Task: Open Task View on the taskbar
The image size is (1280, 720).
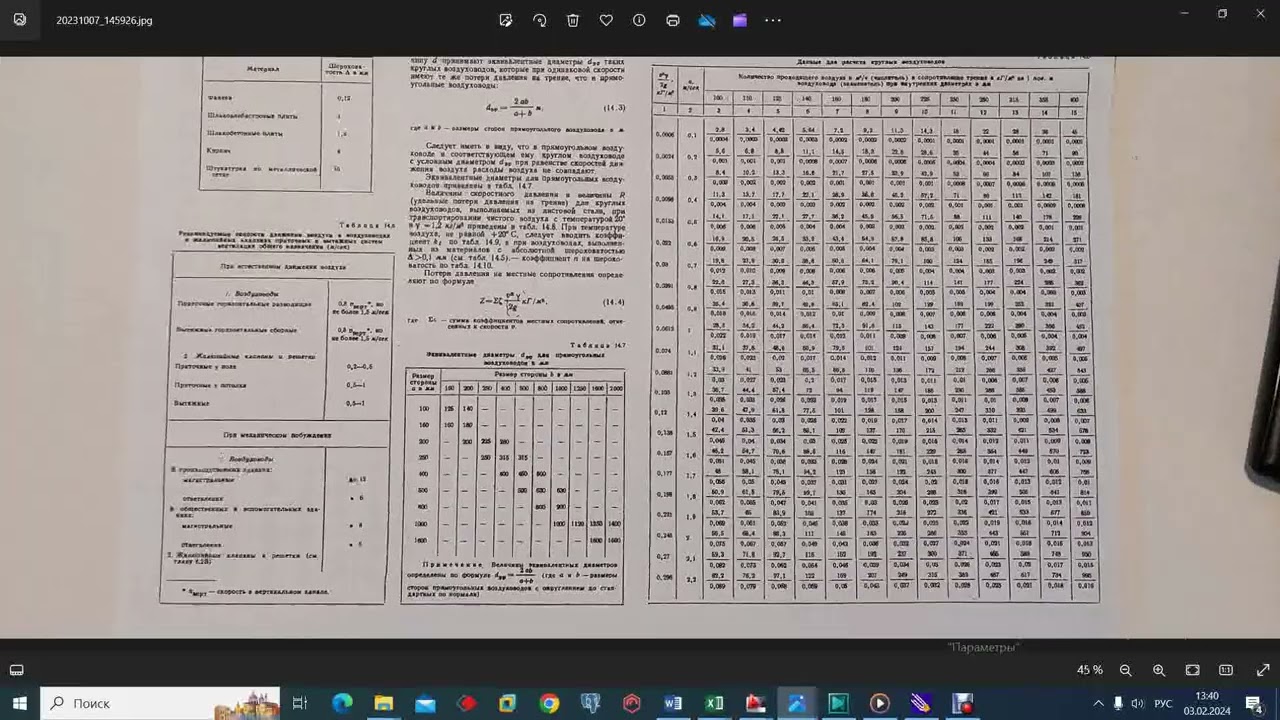Action: [x=299, y=703]
